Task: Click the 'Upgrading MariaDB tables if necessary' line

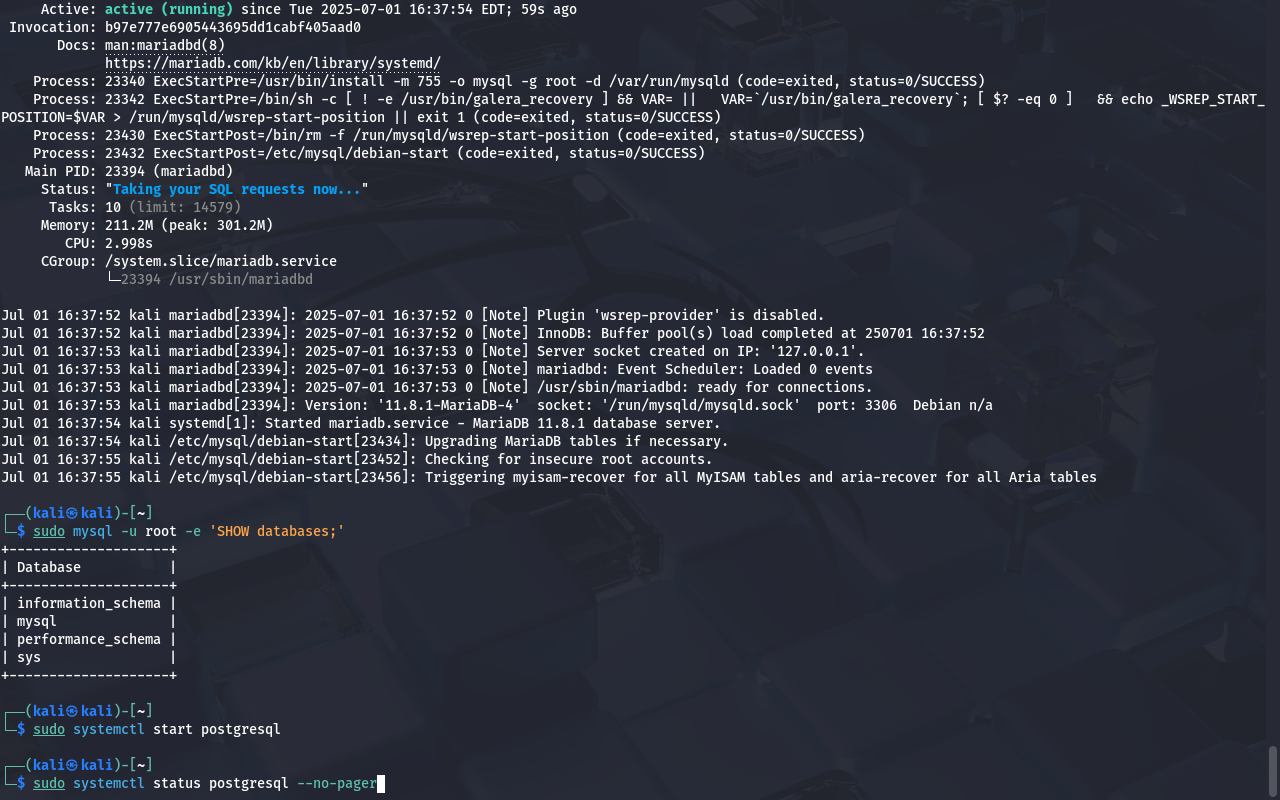Action: [365, 441]
